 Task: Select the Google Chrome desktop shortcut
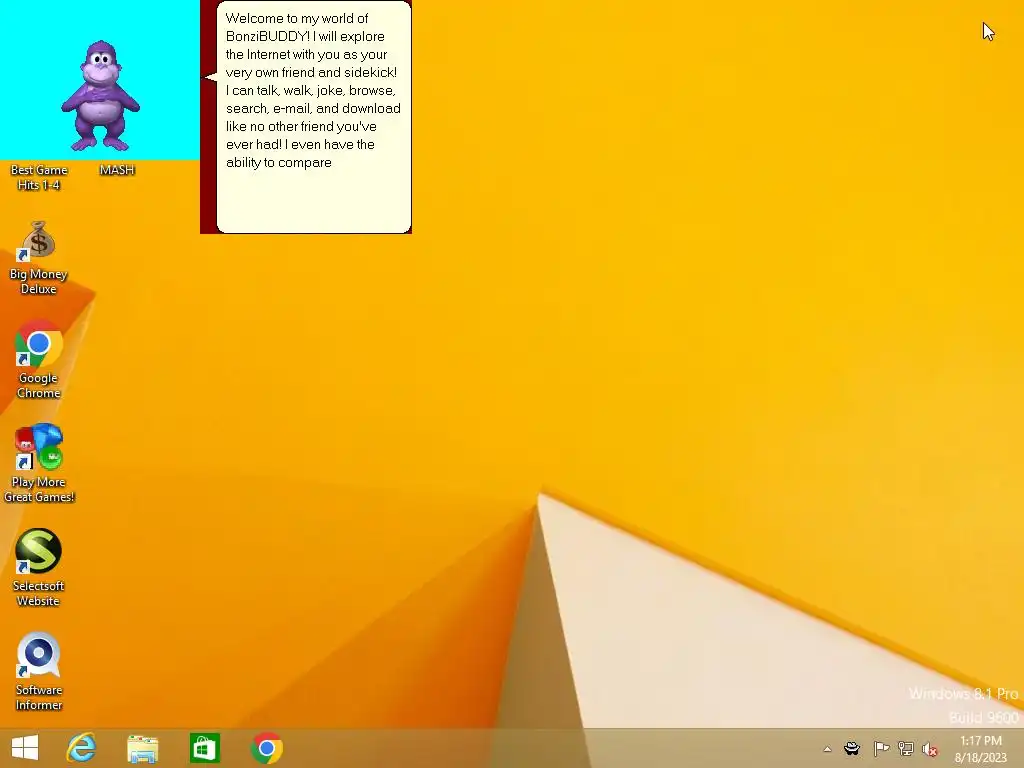[39, 360]
